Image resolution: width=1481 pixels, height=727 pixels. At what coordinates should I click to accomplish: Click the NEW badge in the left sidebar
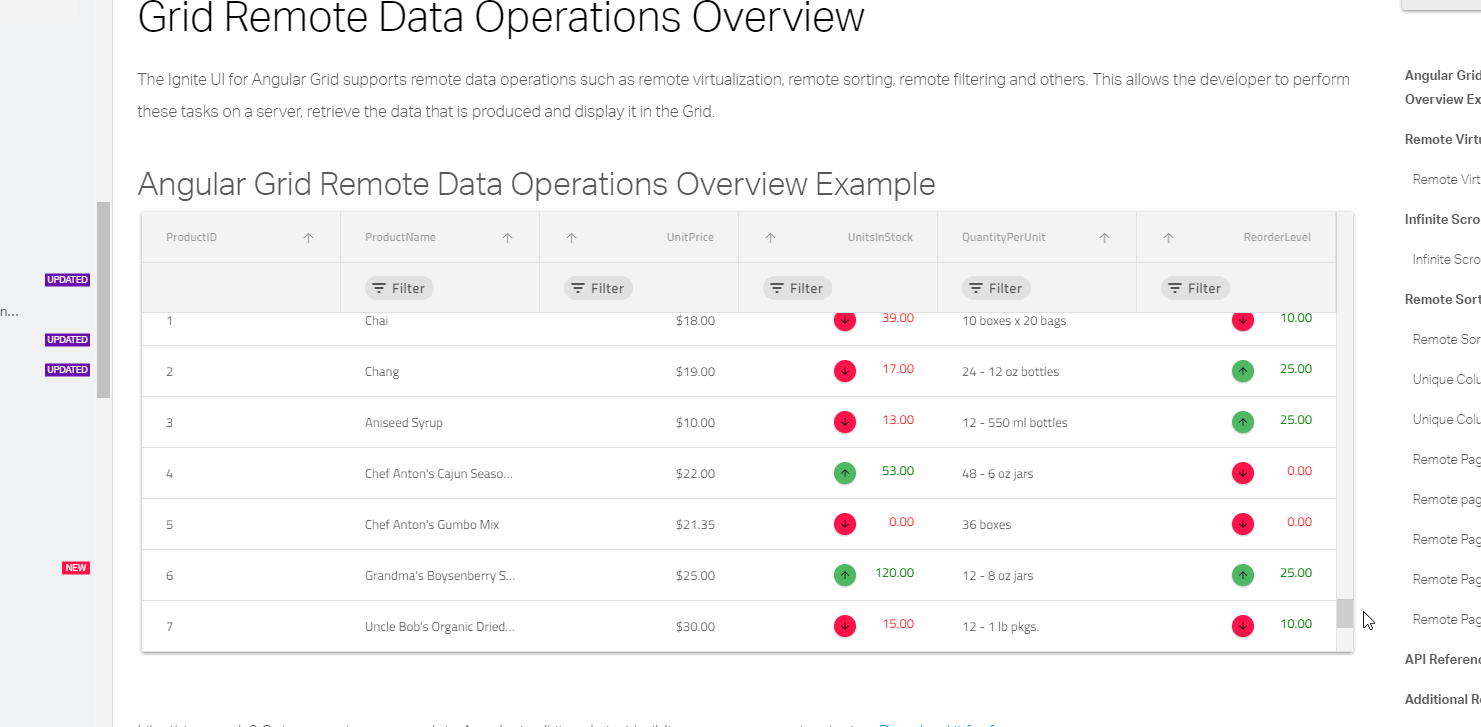click(x=75, y=567)
